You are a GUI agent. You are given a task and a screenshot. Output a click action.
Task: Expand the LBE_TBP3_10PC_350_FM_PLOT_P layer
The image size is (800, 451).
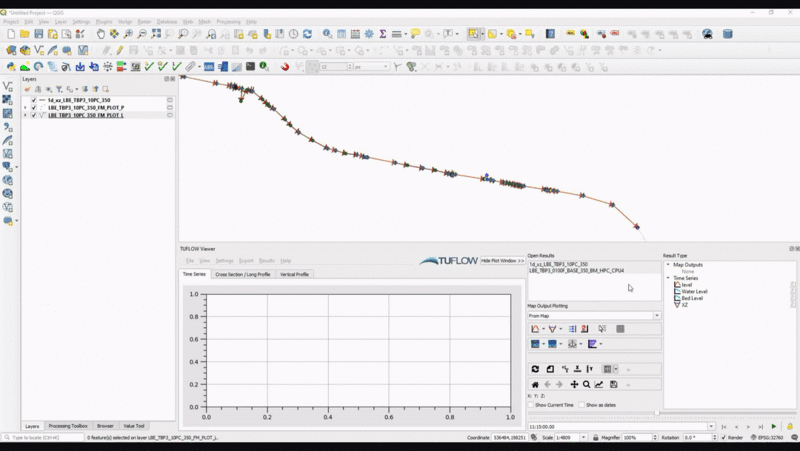coord(25,108)
